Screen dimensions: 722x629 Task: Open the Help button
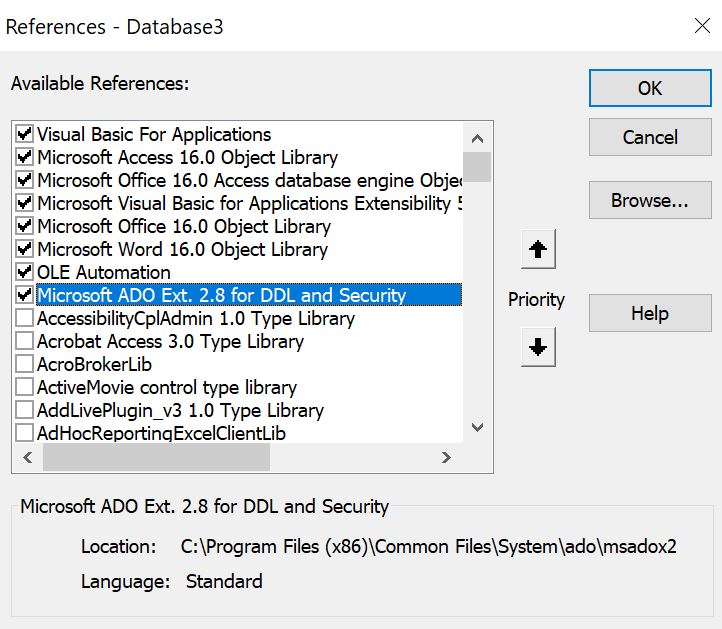click(650, 314)
